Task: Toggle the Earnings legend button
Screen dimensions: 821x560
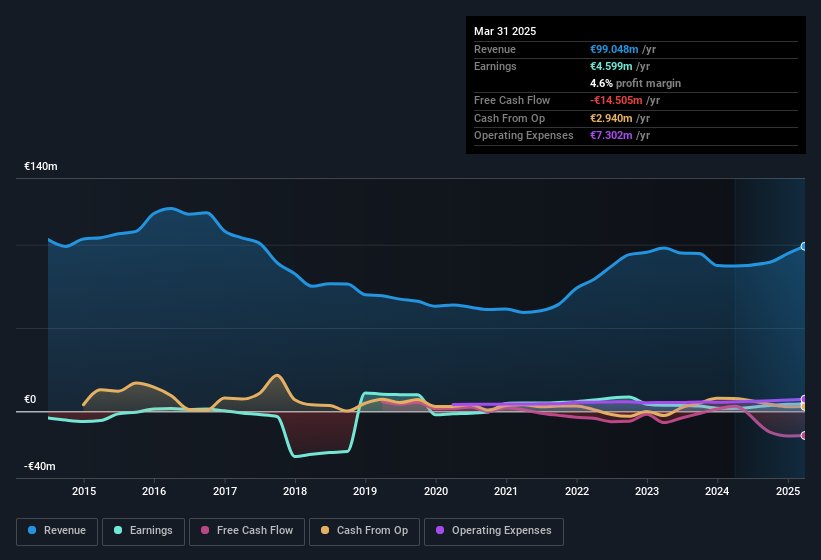Action: 143,531
